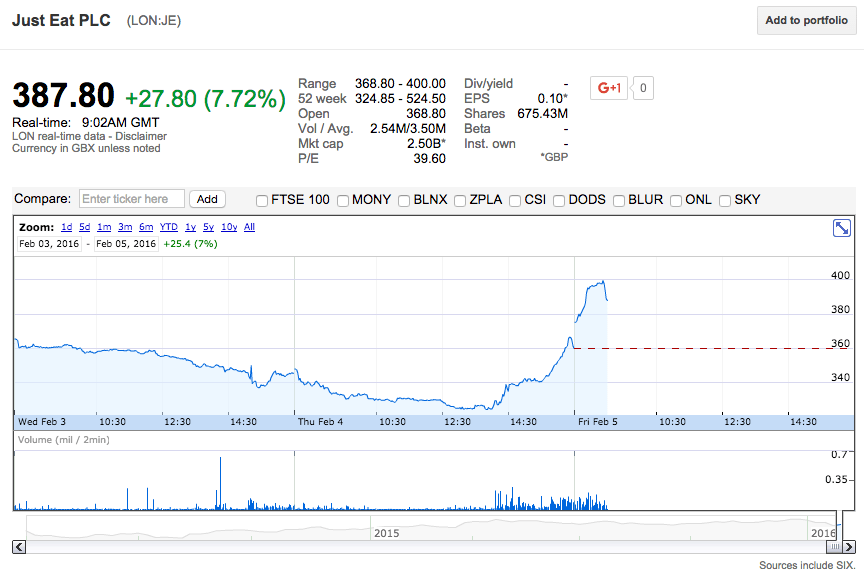
Task: Select the 6m zoom range
Action: 146,227
